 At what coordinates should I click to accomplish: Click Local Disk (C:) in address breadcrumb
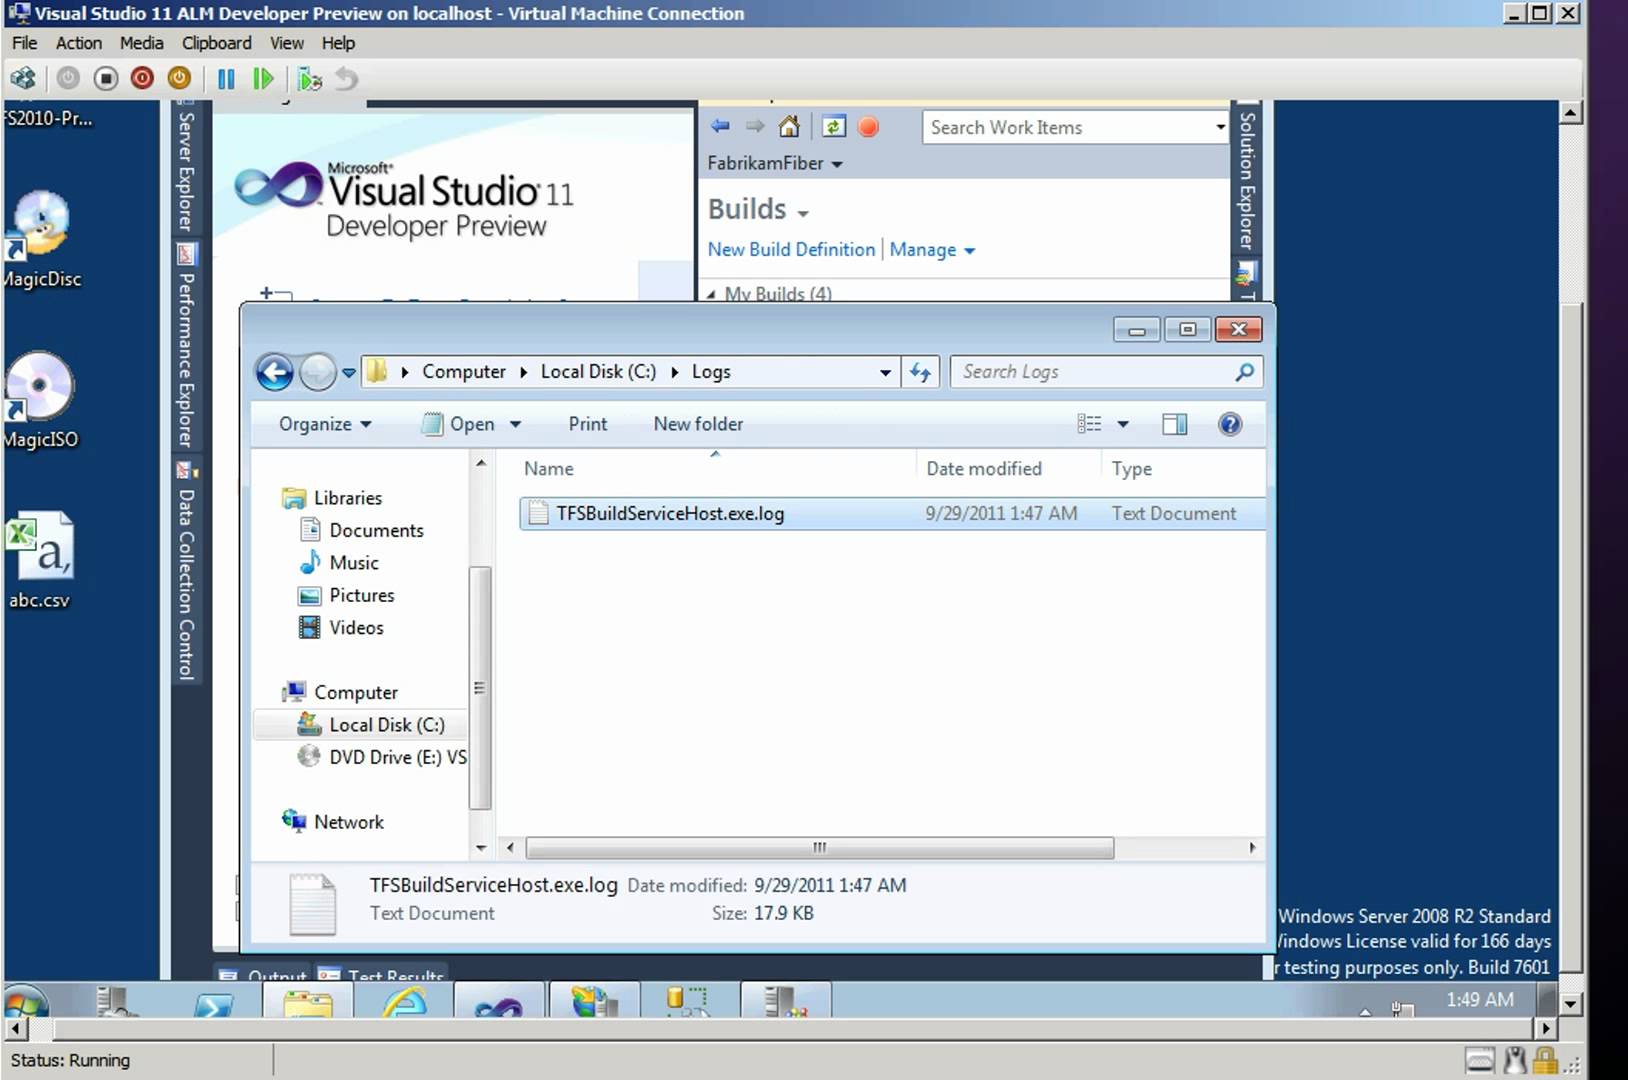[598, 371]
